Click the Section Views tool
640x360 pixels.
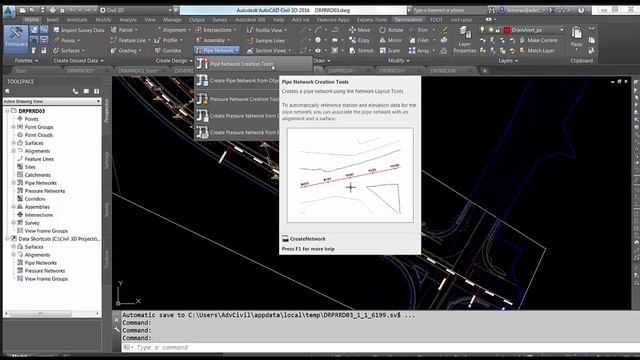coord(269,51)
